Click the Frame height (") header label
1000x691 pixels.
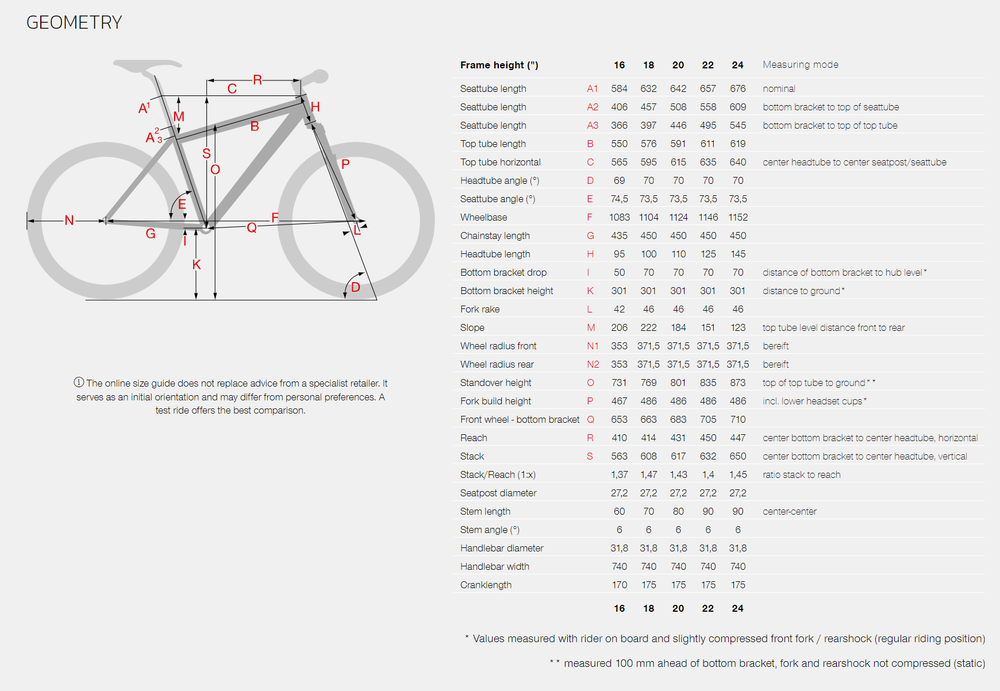click(x=499, y=65)
